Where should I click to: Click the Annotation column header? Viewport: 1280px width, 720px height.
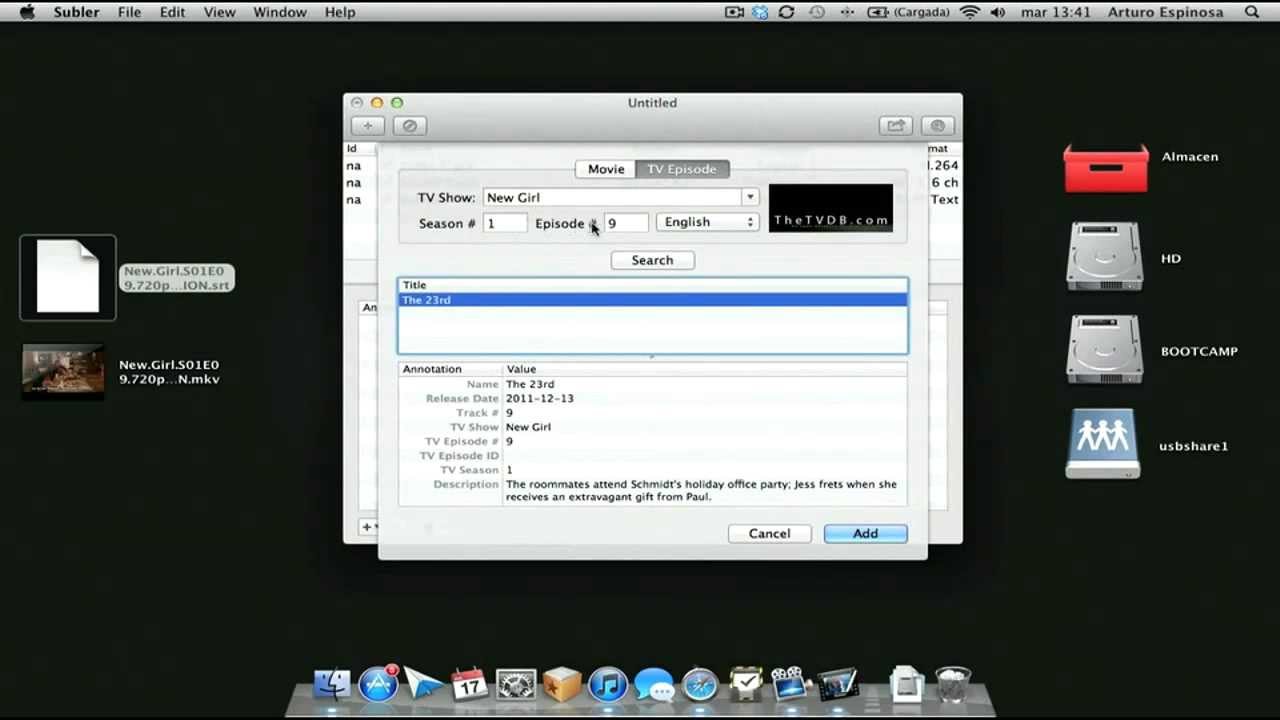point(450,369)
